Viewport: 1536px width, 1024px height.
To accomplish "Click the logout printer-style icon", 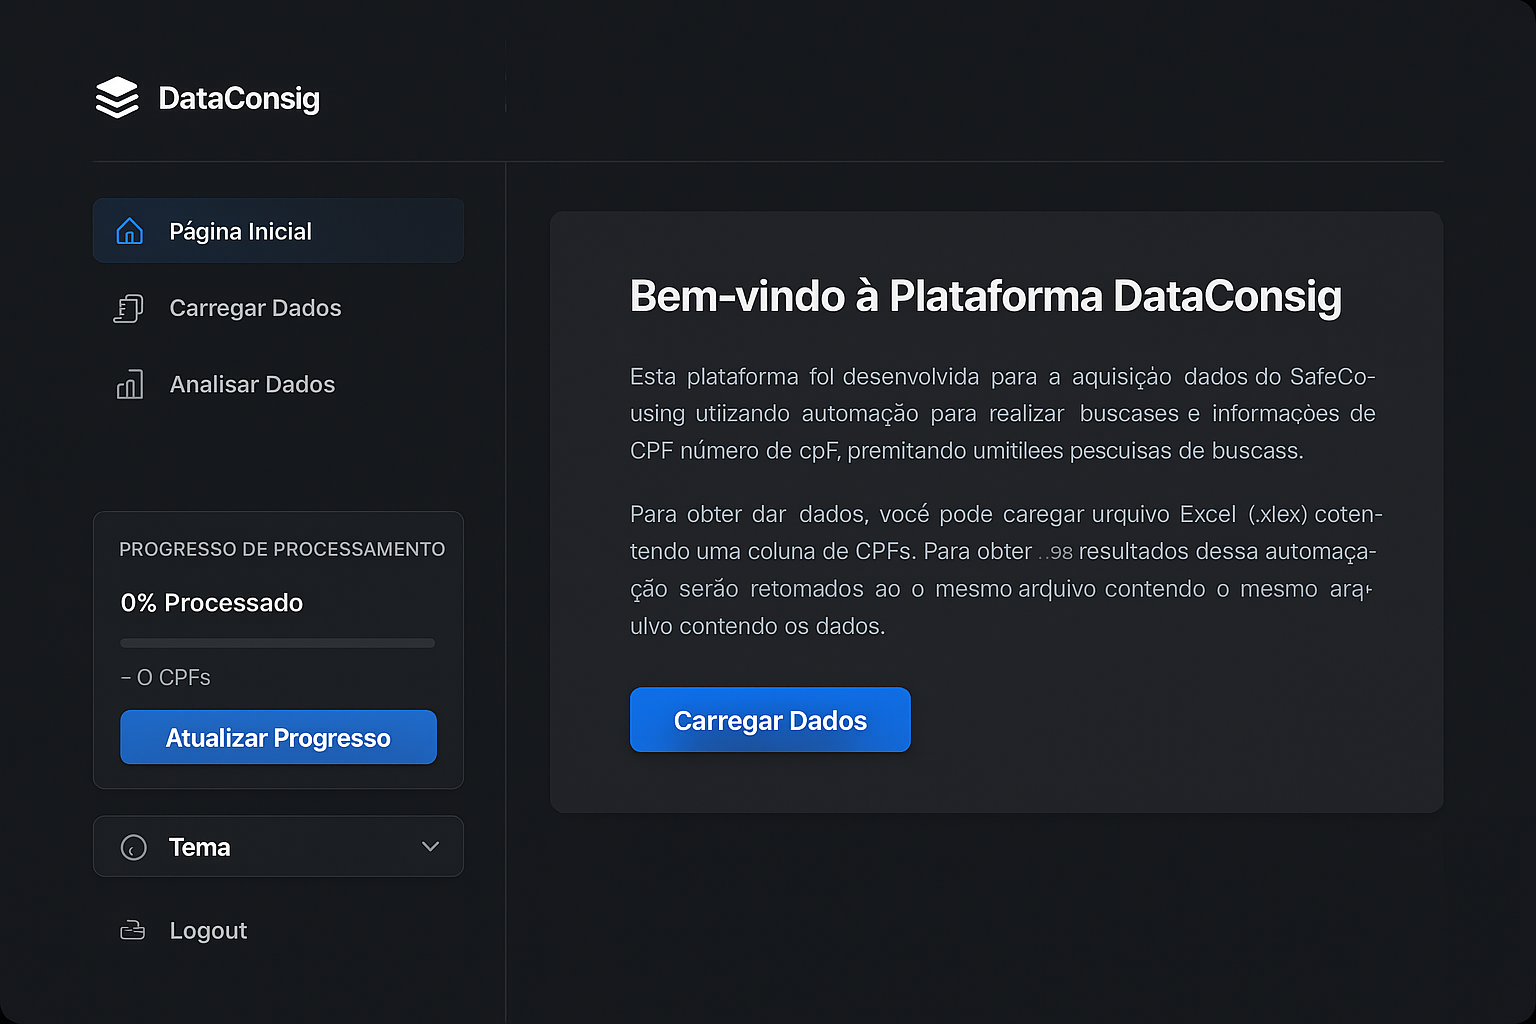I will [131, 930].
